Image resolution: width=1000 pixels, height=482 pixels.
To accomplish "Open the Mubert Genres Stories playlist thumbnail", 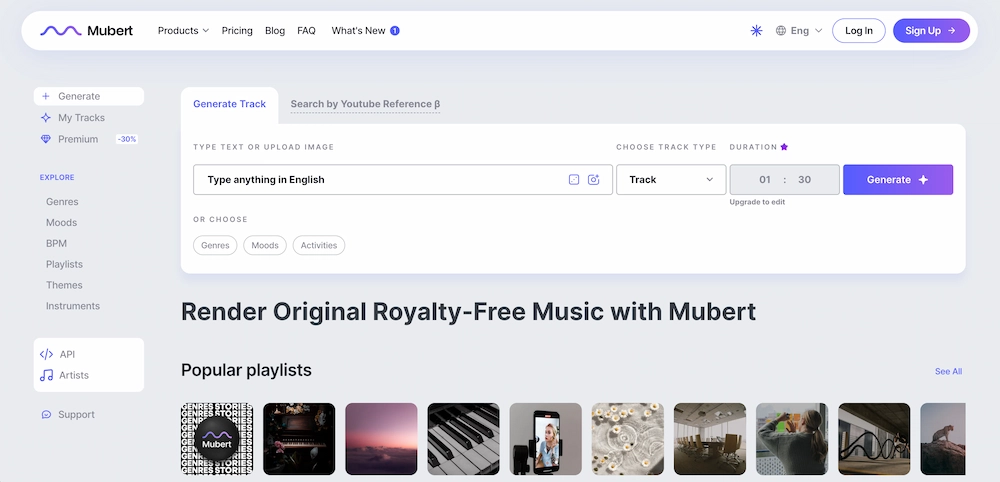I will coord(217,439).
